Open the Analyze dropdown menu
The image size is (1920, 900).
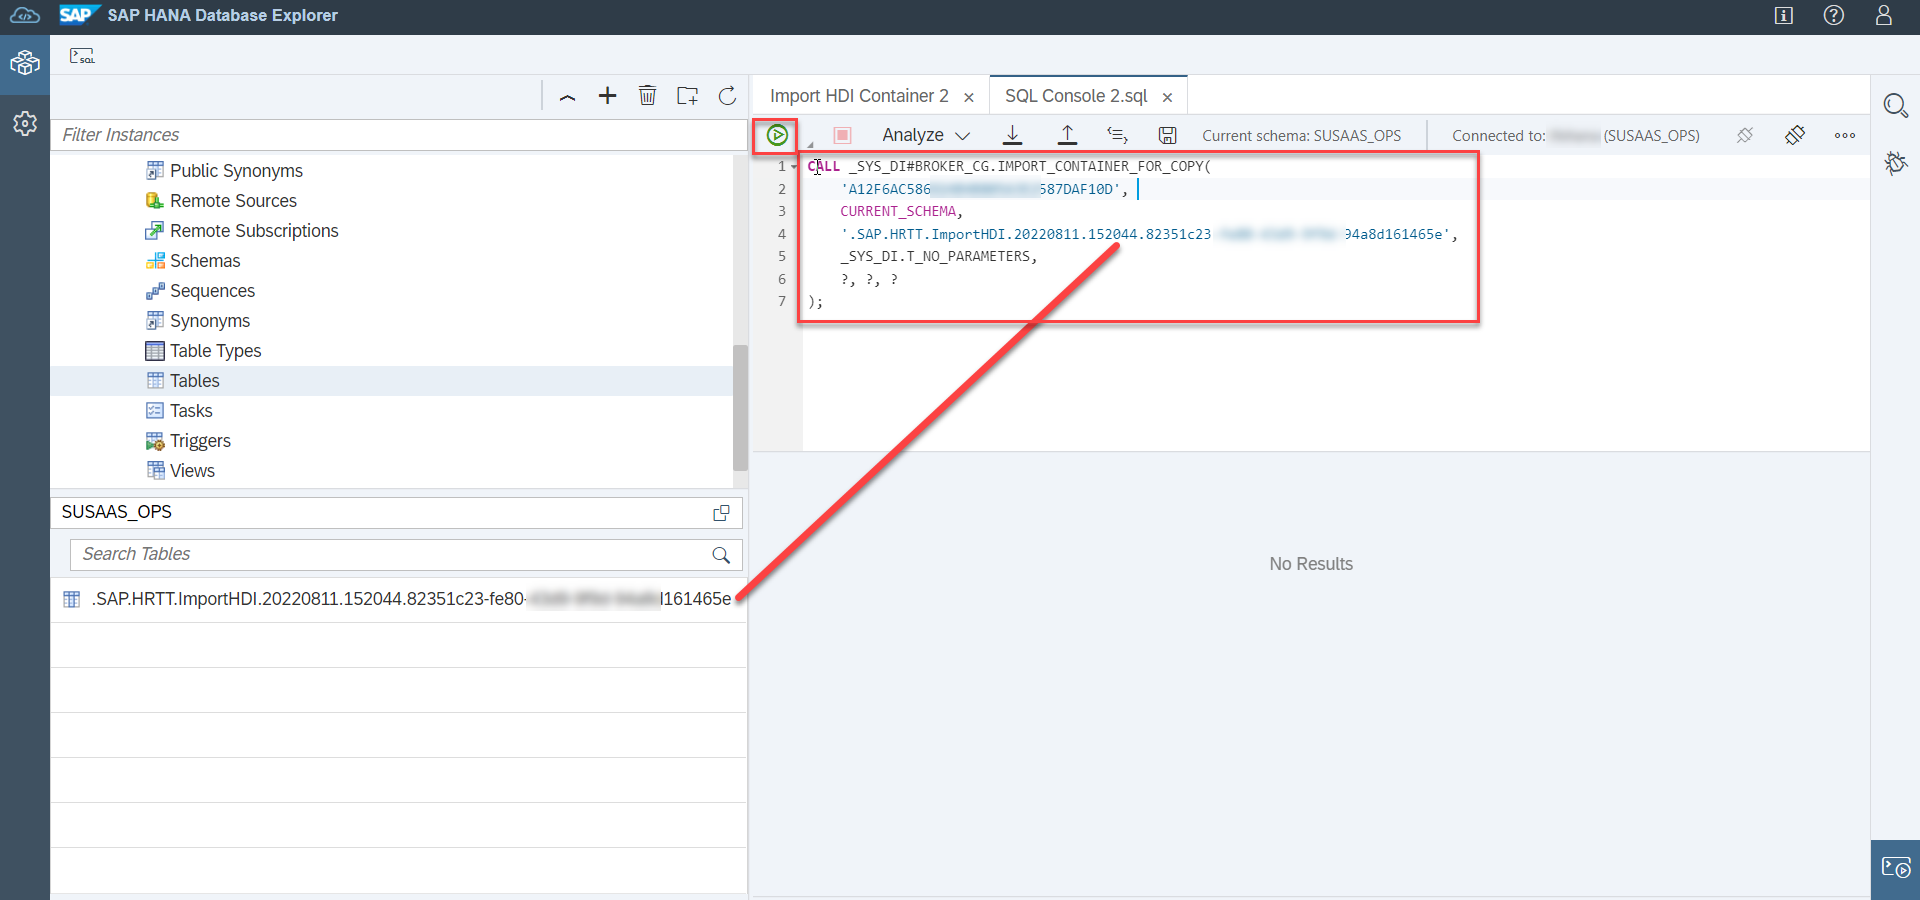tap(926, 135)
